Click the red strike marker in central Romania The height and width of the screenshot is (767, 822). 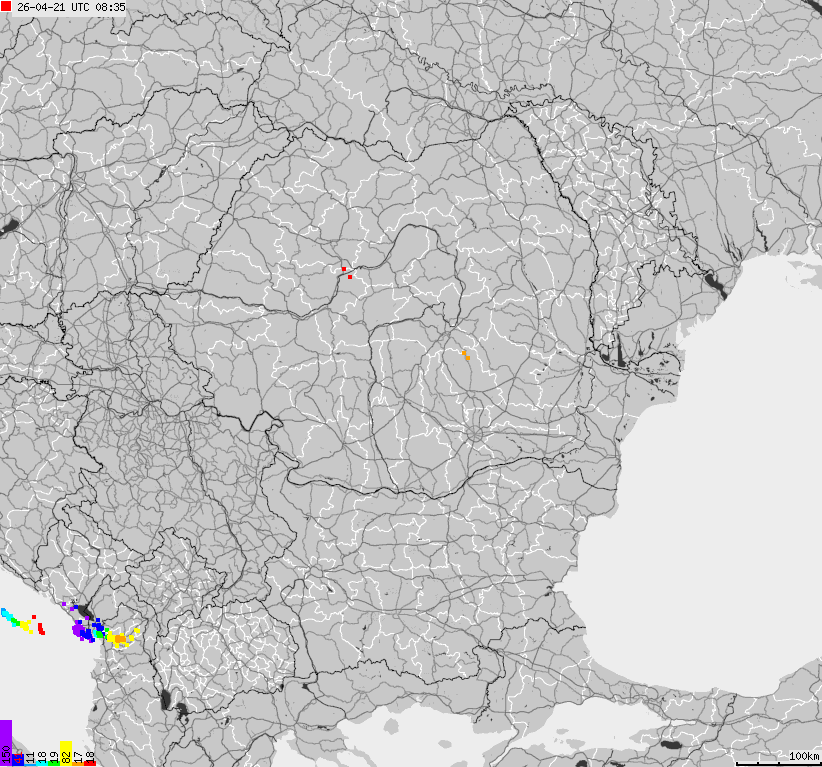342,268
